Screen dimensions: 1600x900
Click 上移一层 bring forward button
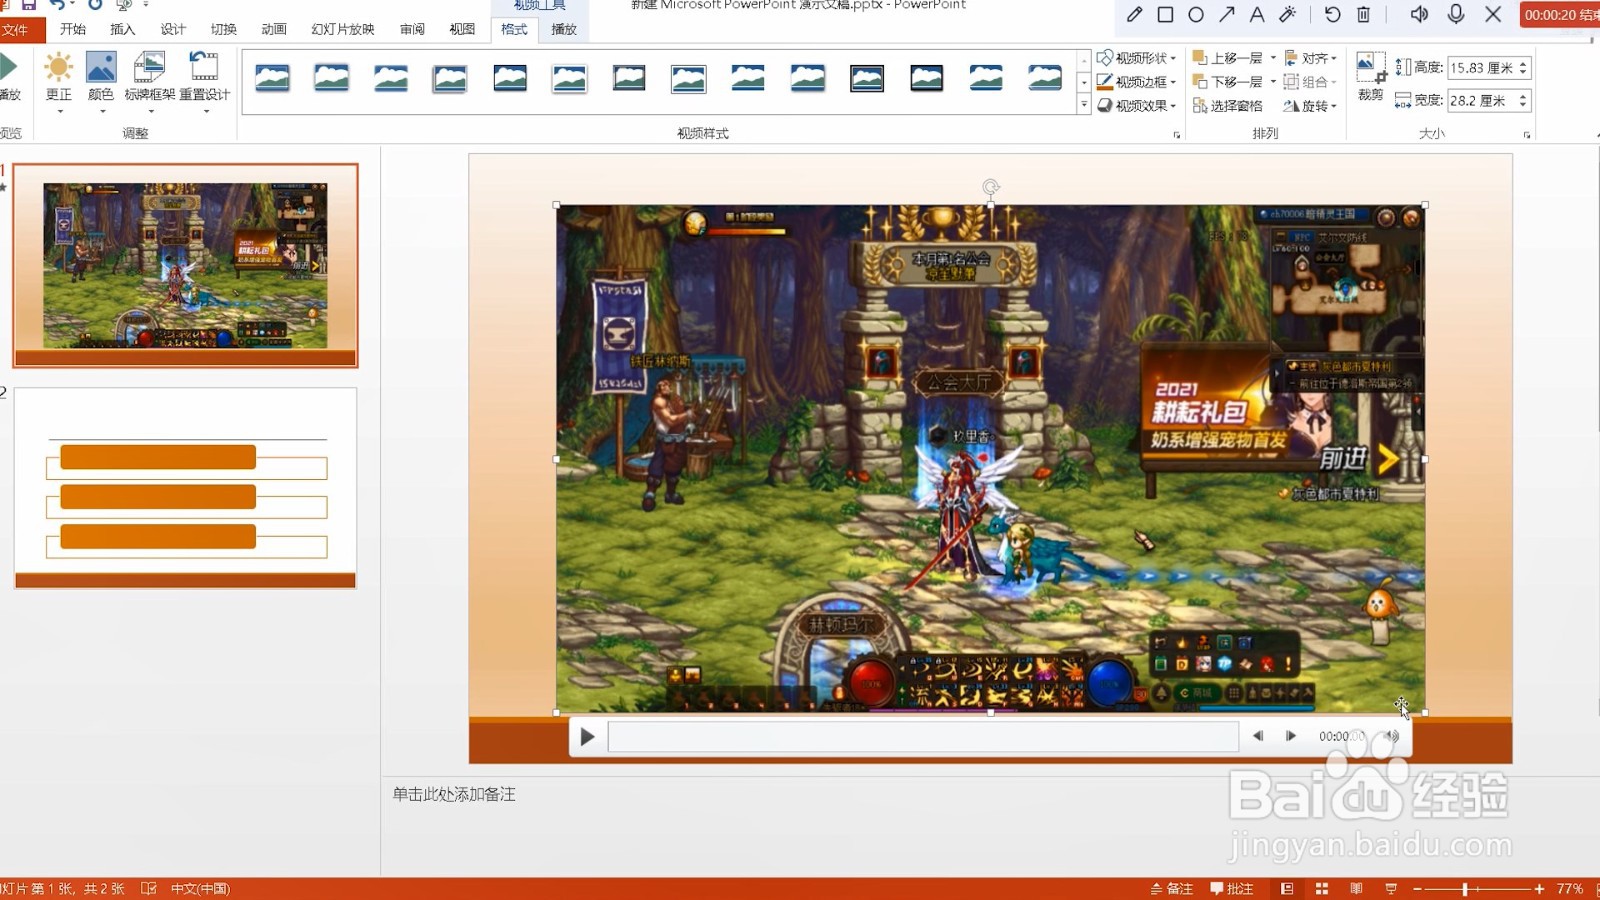point(1228,58)
